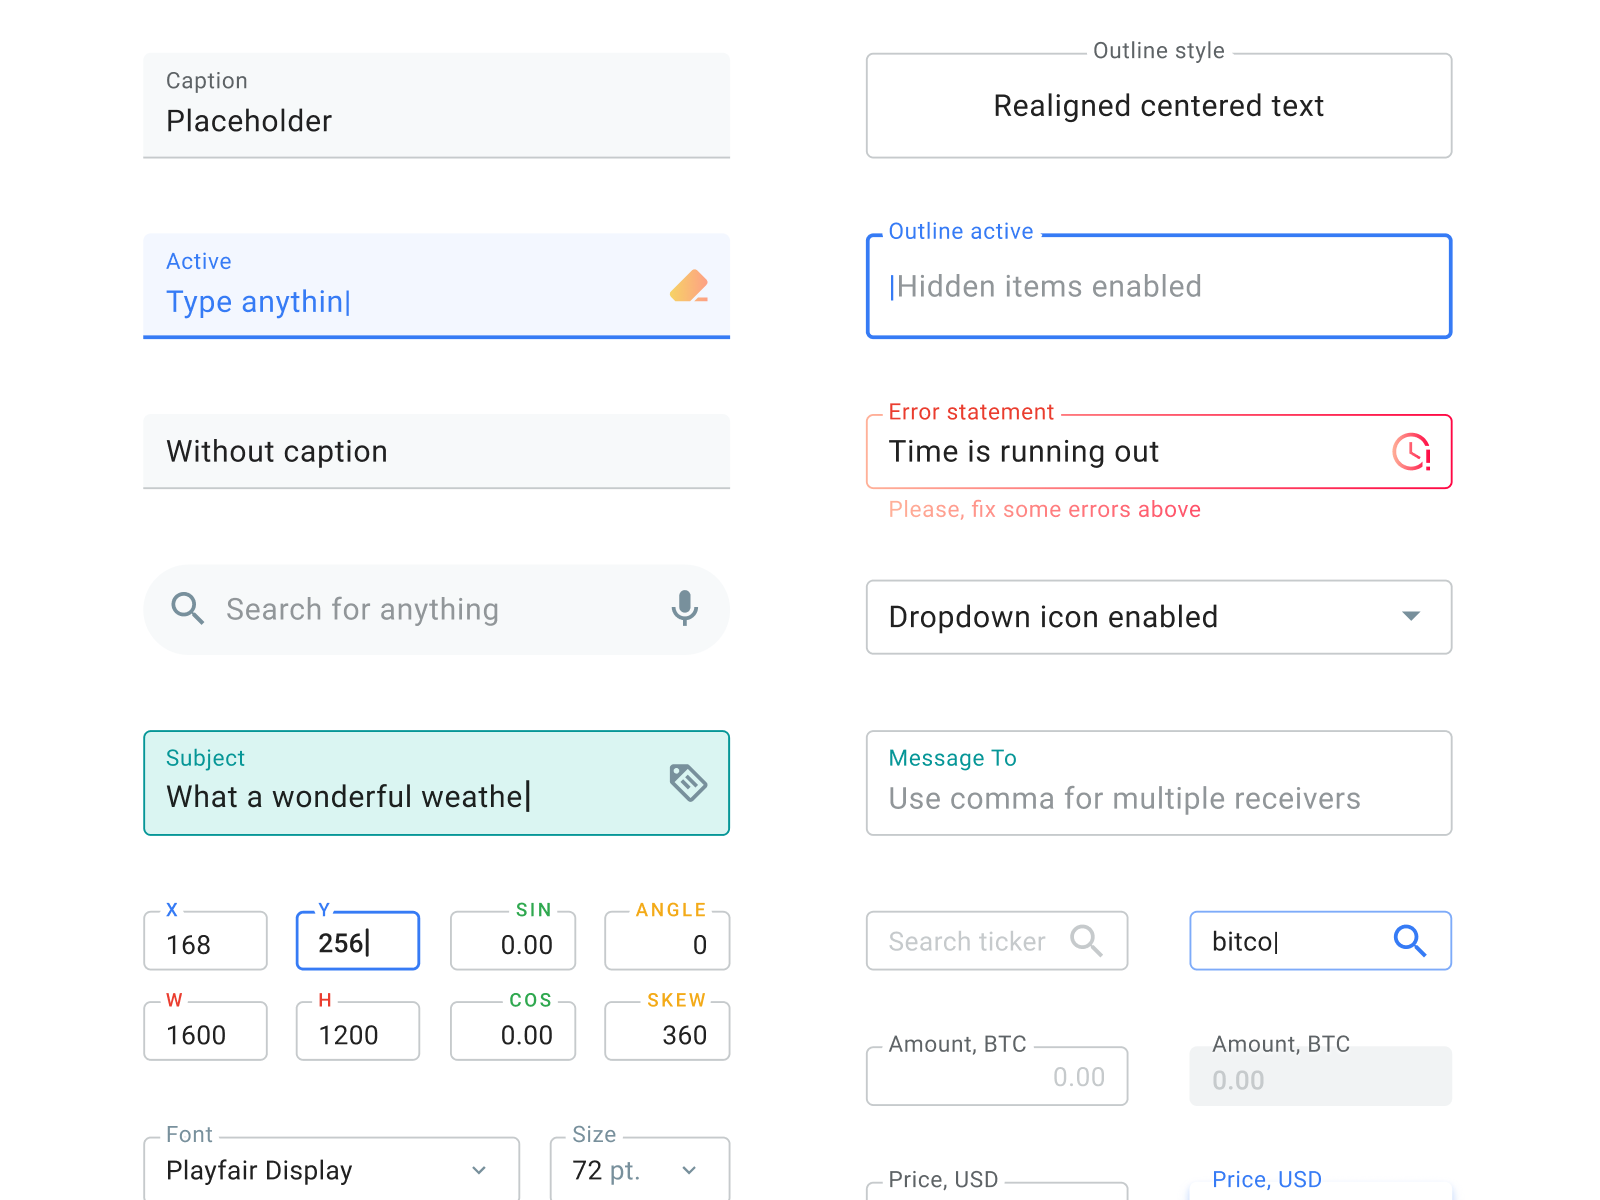The height and width of the screenshot is (1200, 1600).
Task: Expand the Dropdown icon enabled control
Action: coord(1158,617)
